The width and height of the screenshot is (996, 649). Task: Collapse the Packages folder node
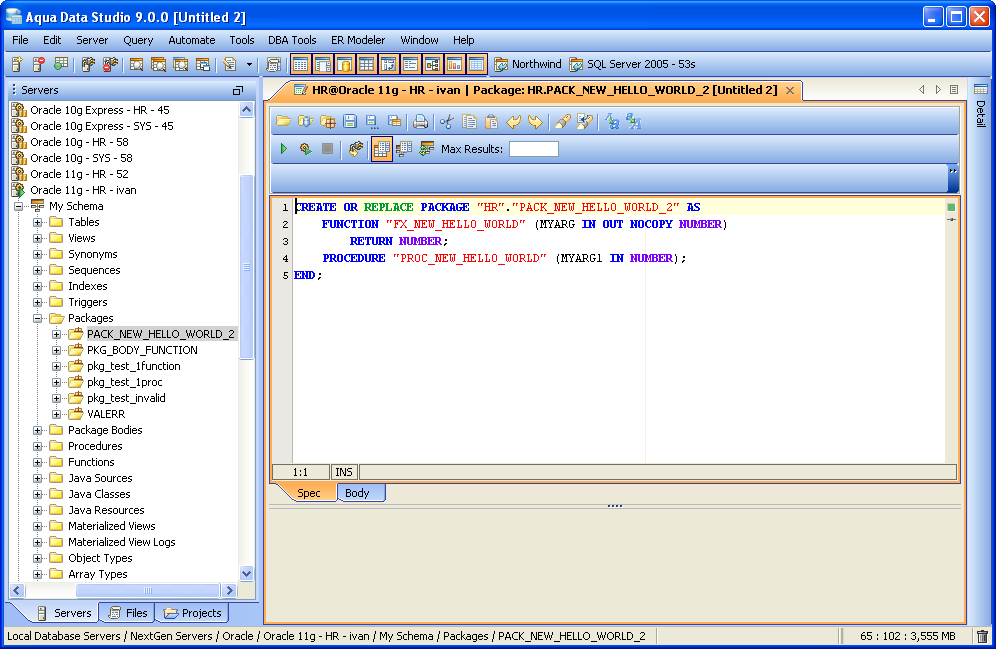click(38, 318)
